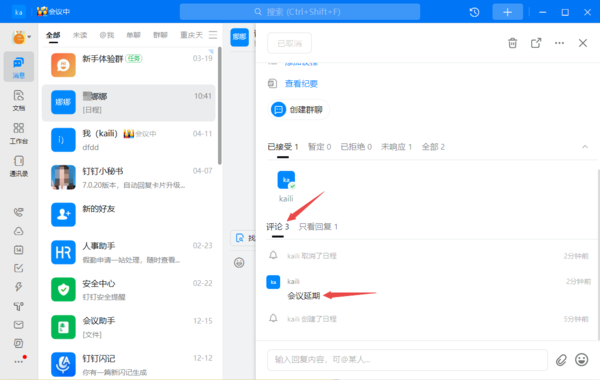
Task: Open the 我 (kaili) conversation
Action: pos(129,140)
